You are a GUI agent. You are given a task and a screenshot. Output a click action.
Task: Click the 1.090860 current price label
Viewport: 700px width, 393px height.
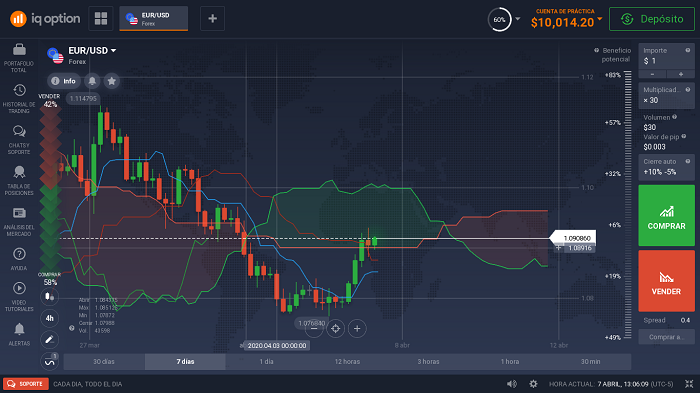coord(573,238)
